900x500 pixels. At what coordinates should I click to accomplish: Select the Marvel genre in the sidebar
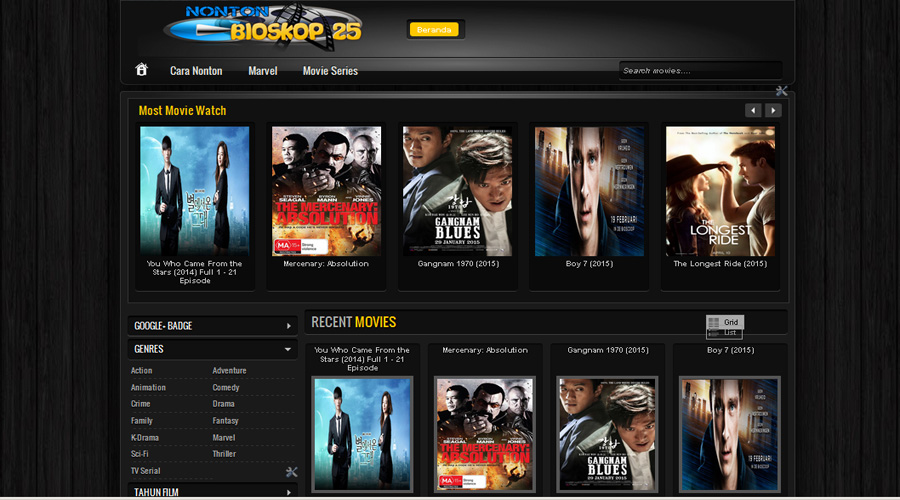(x=224, y=437)
